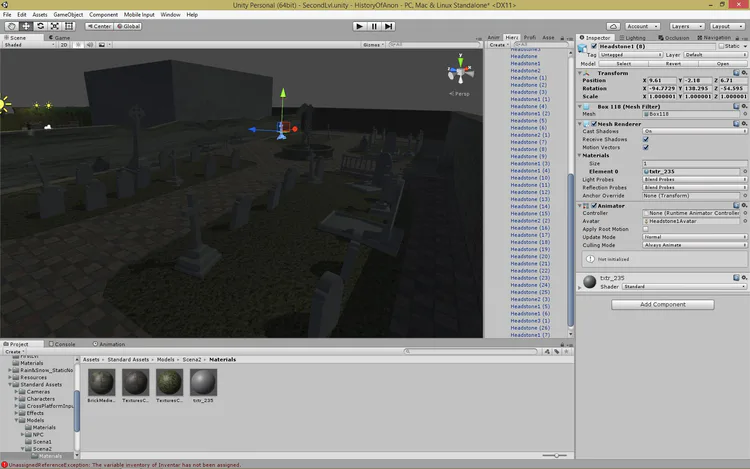Image resolution: width=750 pixels, height=469 pixels.
Task: Toggle Motion Vectors checkbox
Action: (646, 147)
